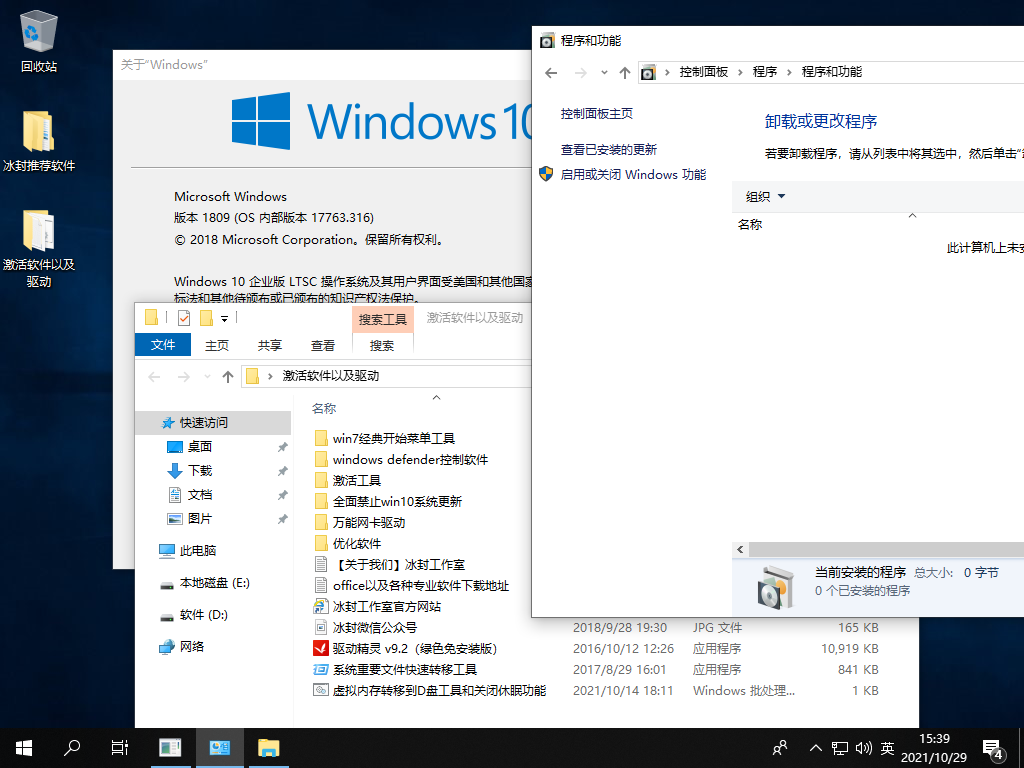Screen dimensions: 1024x768
Task: Open 控制面板主页 link
Action: pos(596,114)
